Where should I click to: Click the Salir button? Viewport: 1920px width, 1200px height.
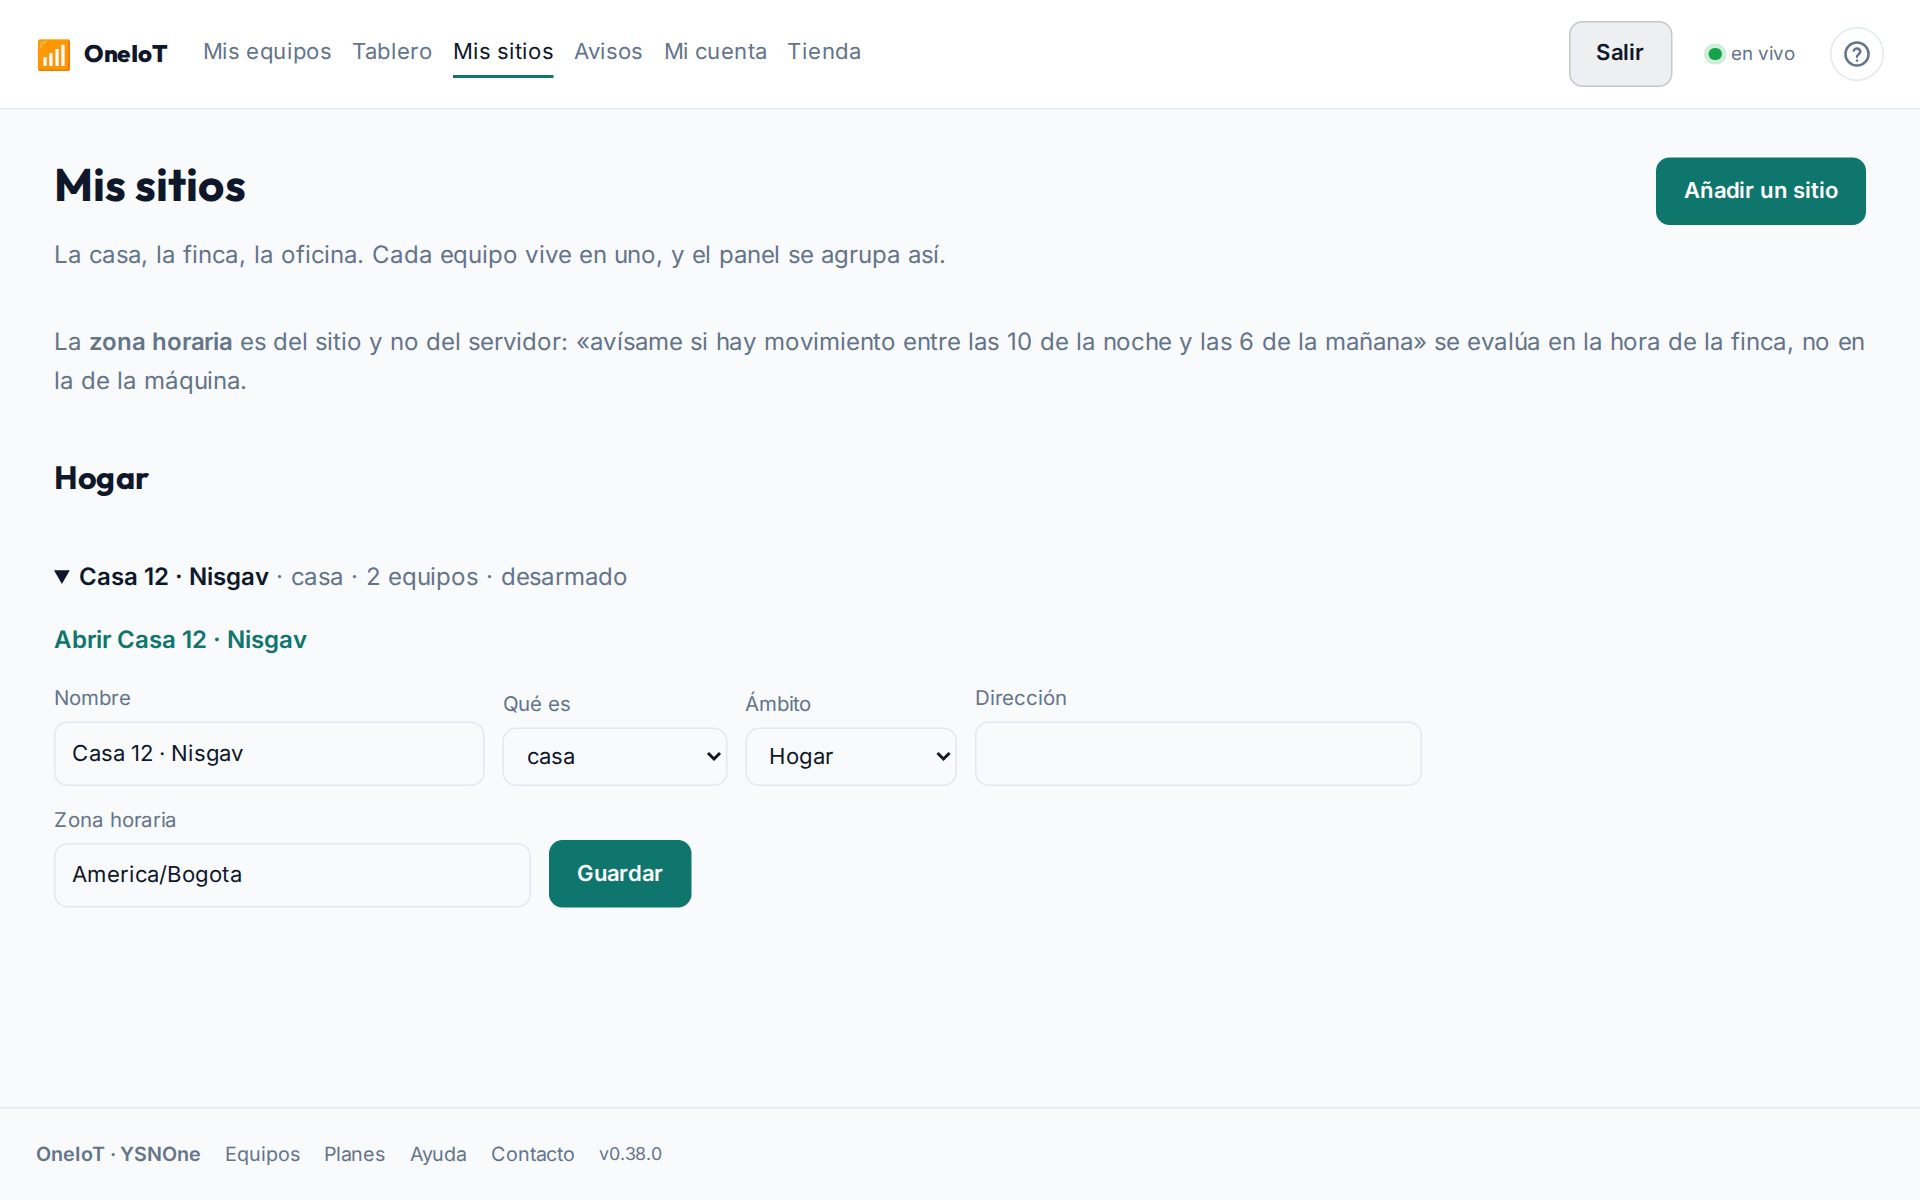(1620, 54)
